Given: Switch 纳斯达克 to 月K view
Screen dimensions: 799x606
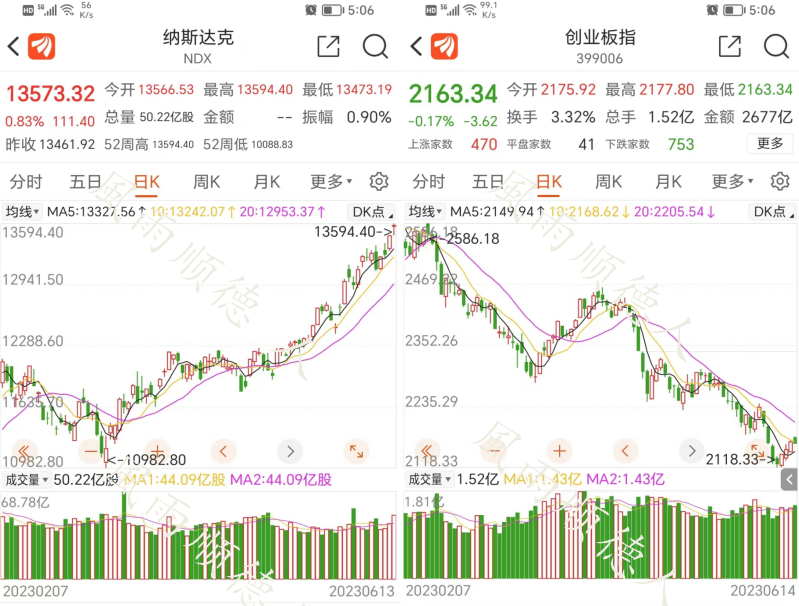Looking at the screenshot, I should pos(267,181).
